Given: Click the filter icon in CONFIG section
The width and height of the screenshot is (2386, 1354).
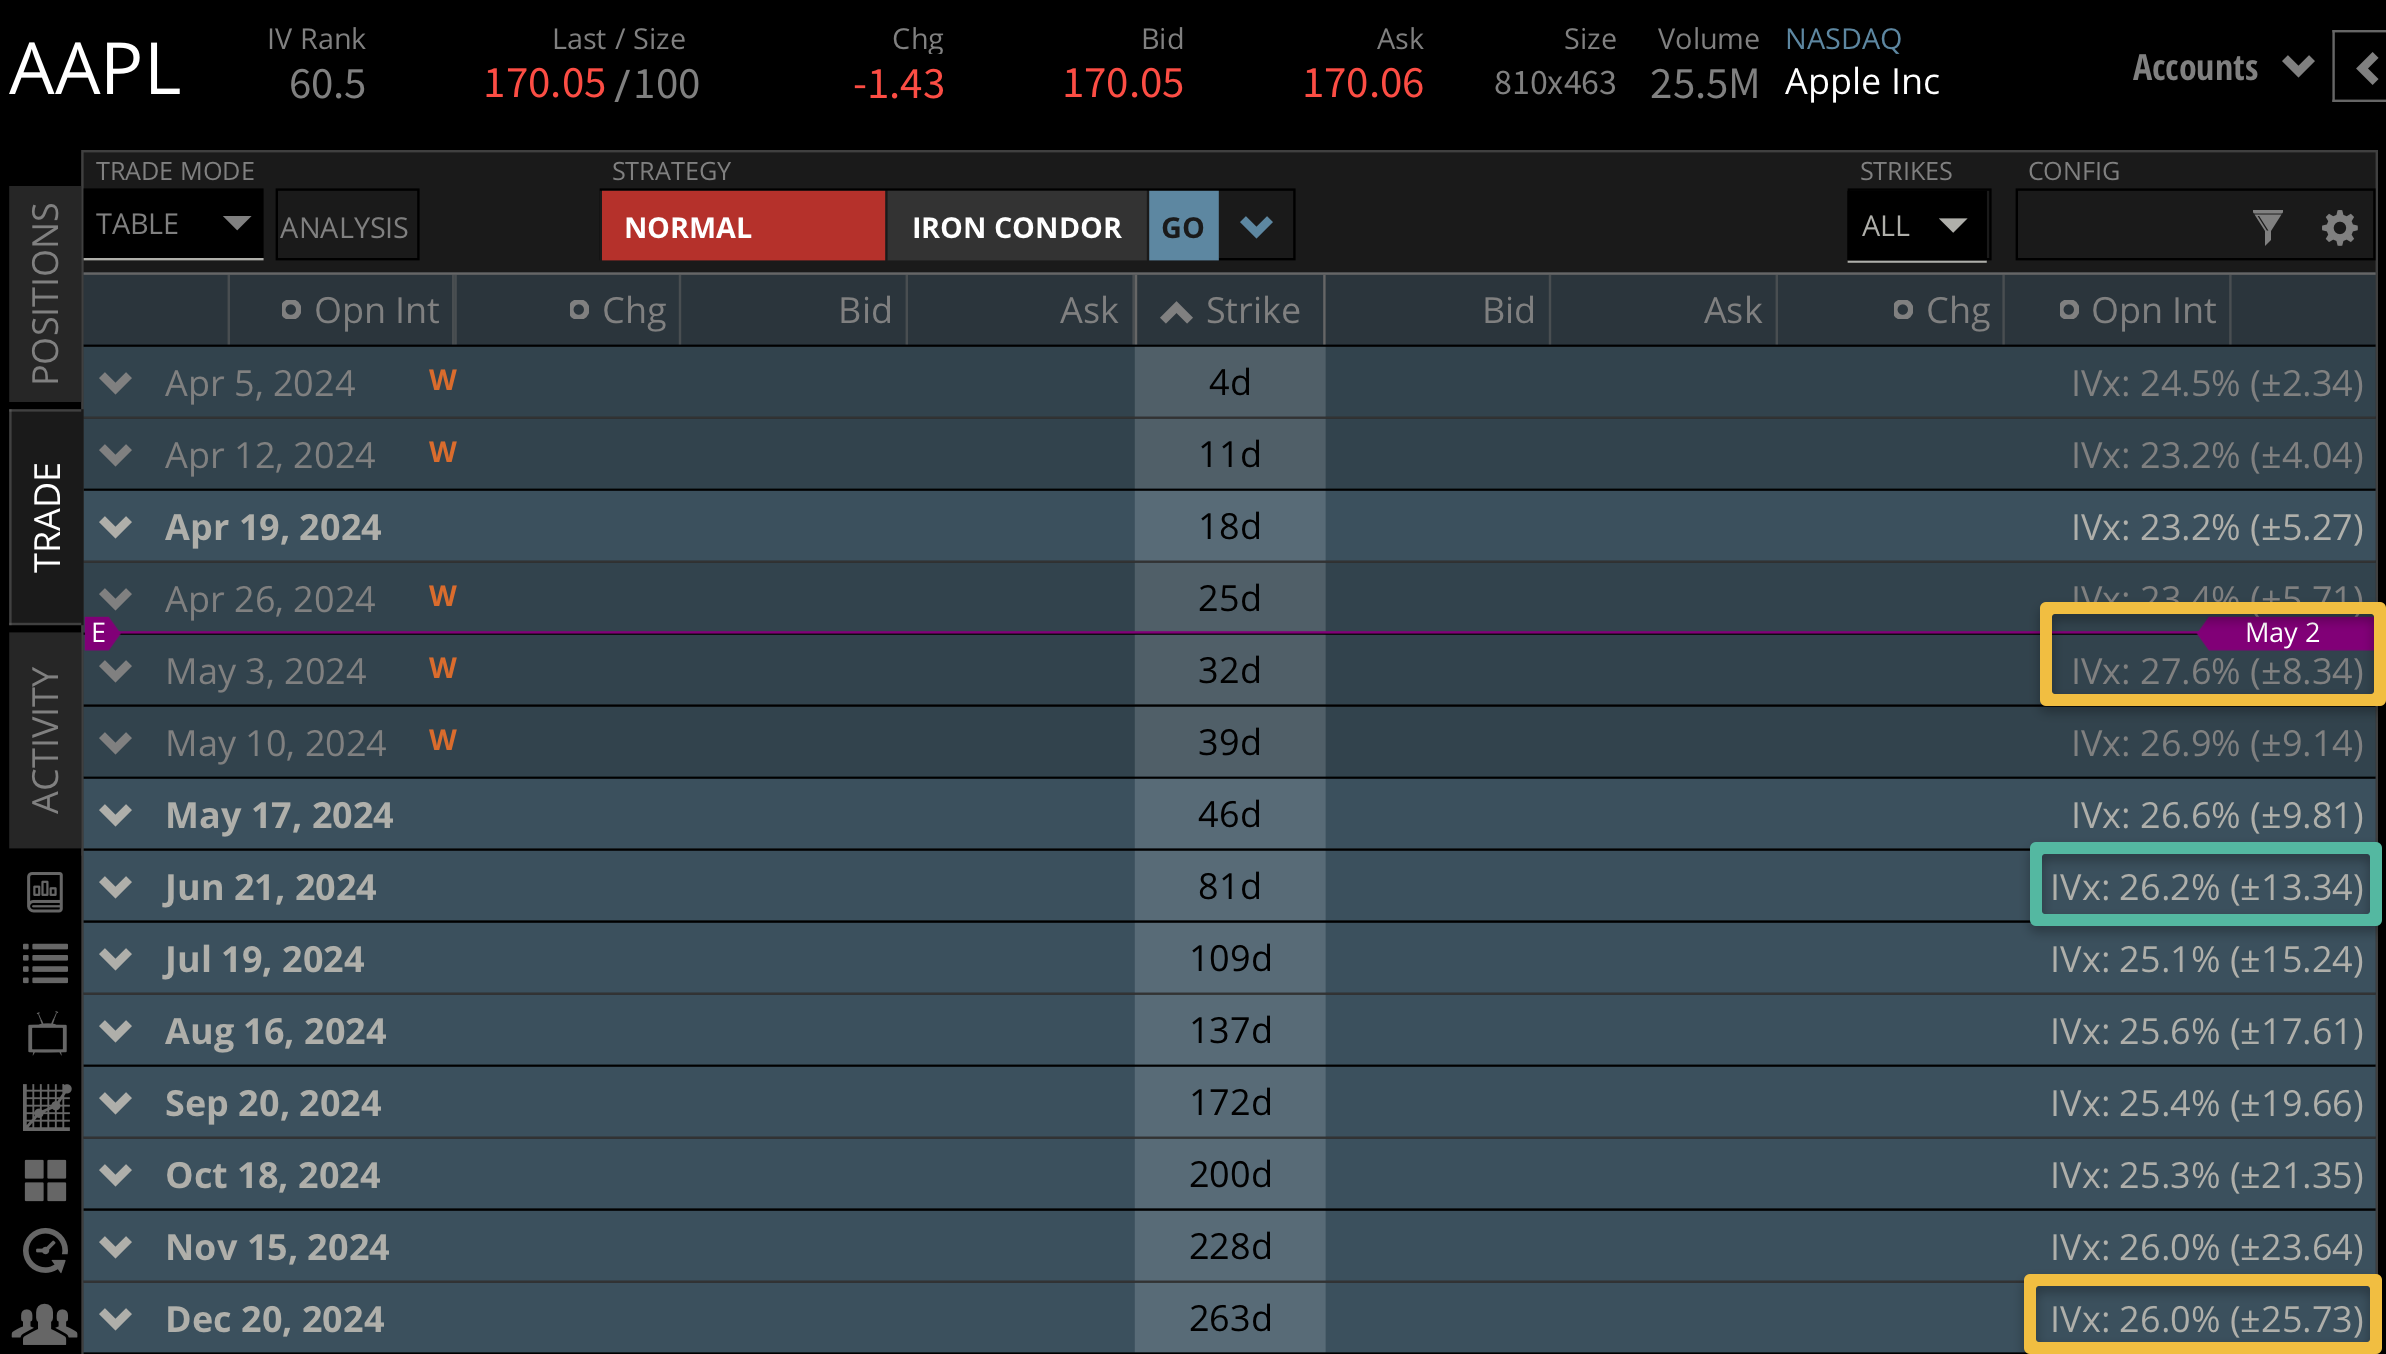Looking at the screenshot, I should (2268, 227).
